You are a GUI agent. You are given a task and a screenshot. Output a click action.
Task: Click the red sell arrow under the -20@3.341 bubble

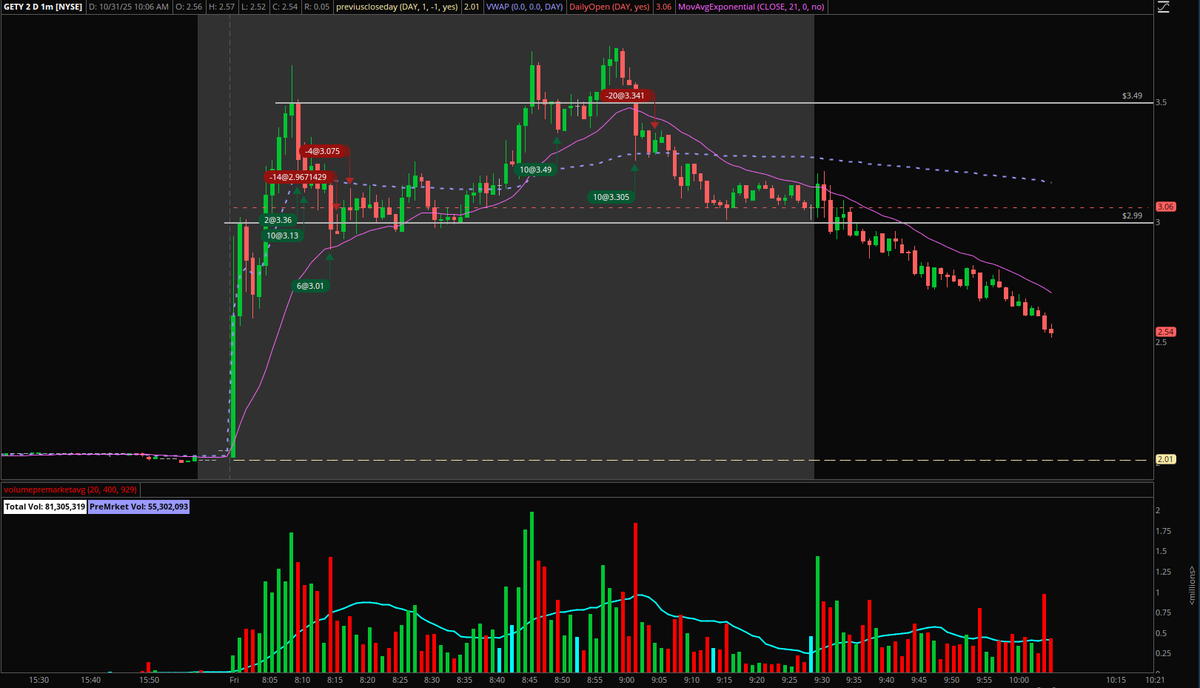click(655, 125)
